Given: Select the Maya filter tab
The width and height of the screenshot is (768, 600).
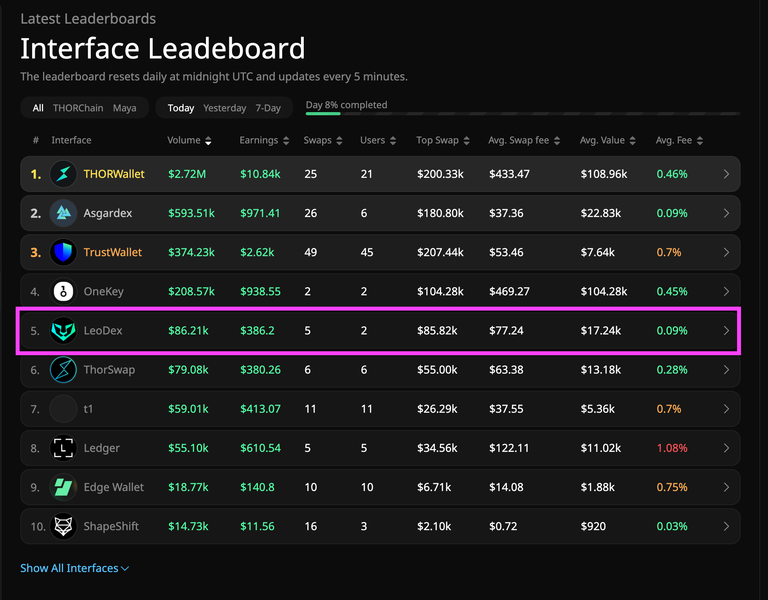Looking at the screenshot, I should [x=124, y=108].
